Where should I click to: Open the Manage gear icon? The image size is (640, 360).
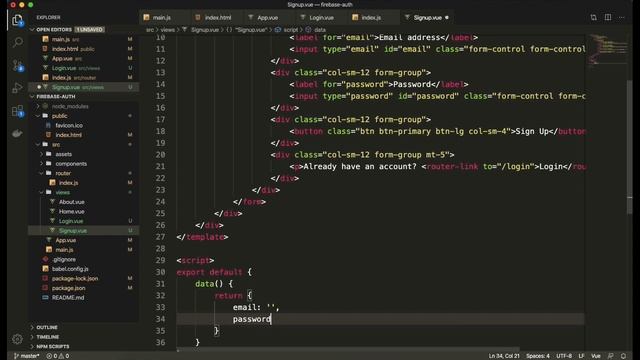(17, 339)
